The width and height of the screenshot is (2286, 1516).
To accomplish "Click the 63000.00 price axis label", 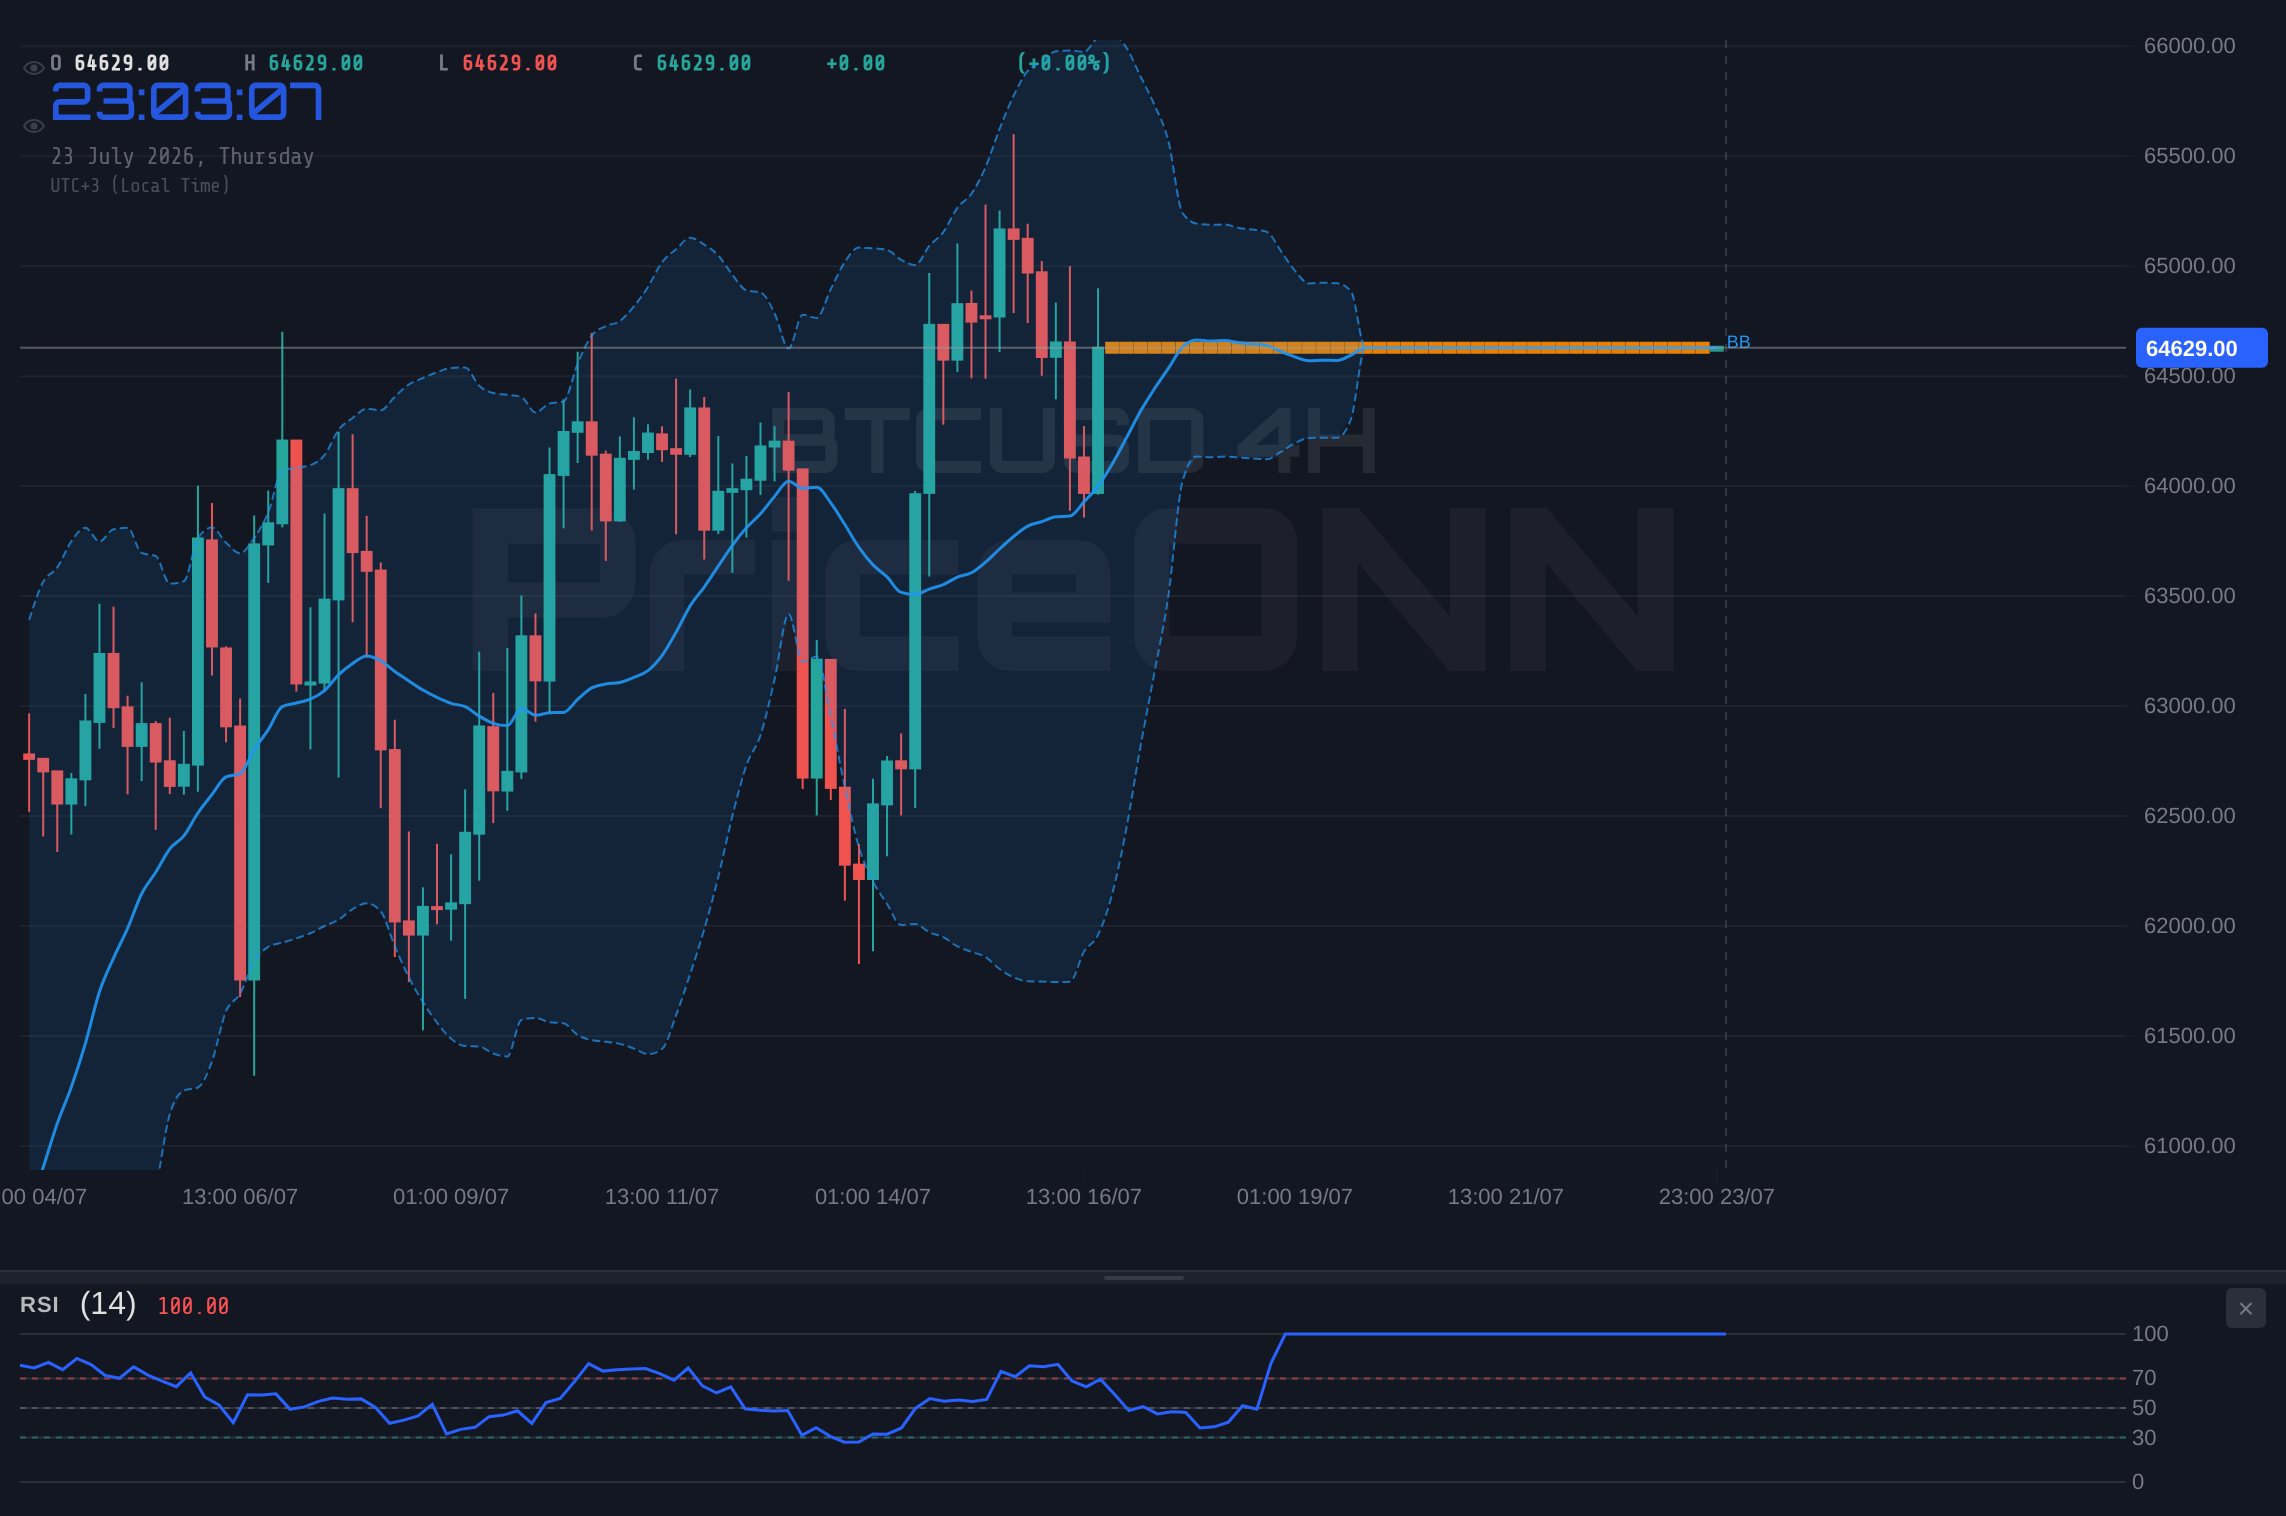I will [2189, 706].
